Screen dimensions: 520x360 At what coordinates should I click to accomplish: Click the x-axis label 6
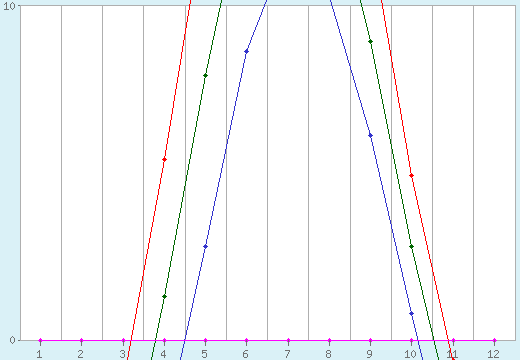(246, 354)
